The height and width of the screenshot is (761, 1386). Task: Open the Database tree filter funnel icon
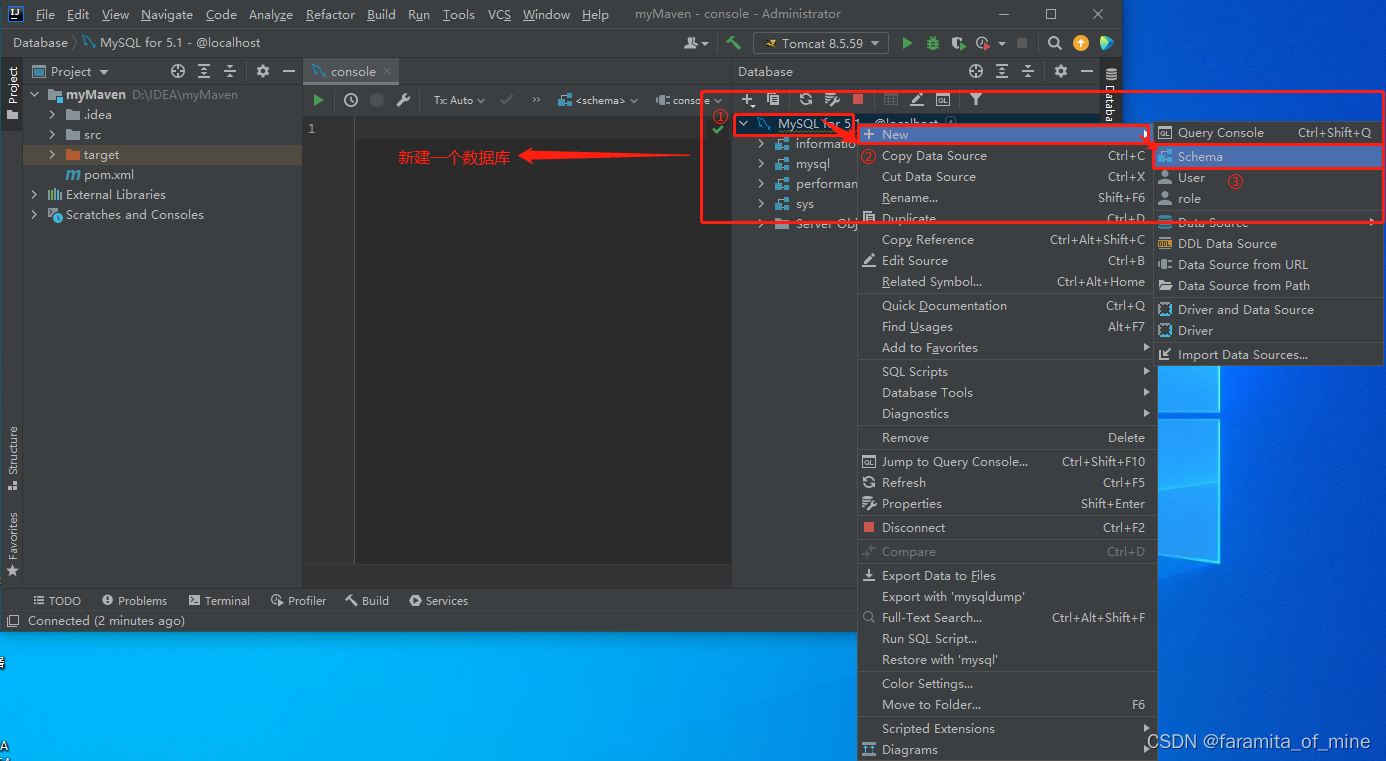(x=976, y=99)
